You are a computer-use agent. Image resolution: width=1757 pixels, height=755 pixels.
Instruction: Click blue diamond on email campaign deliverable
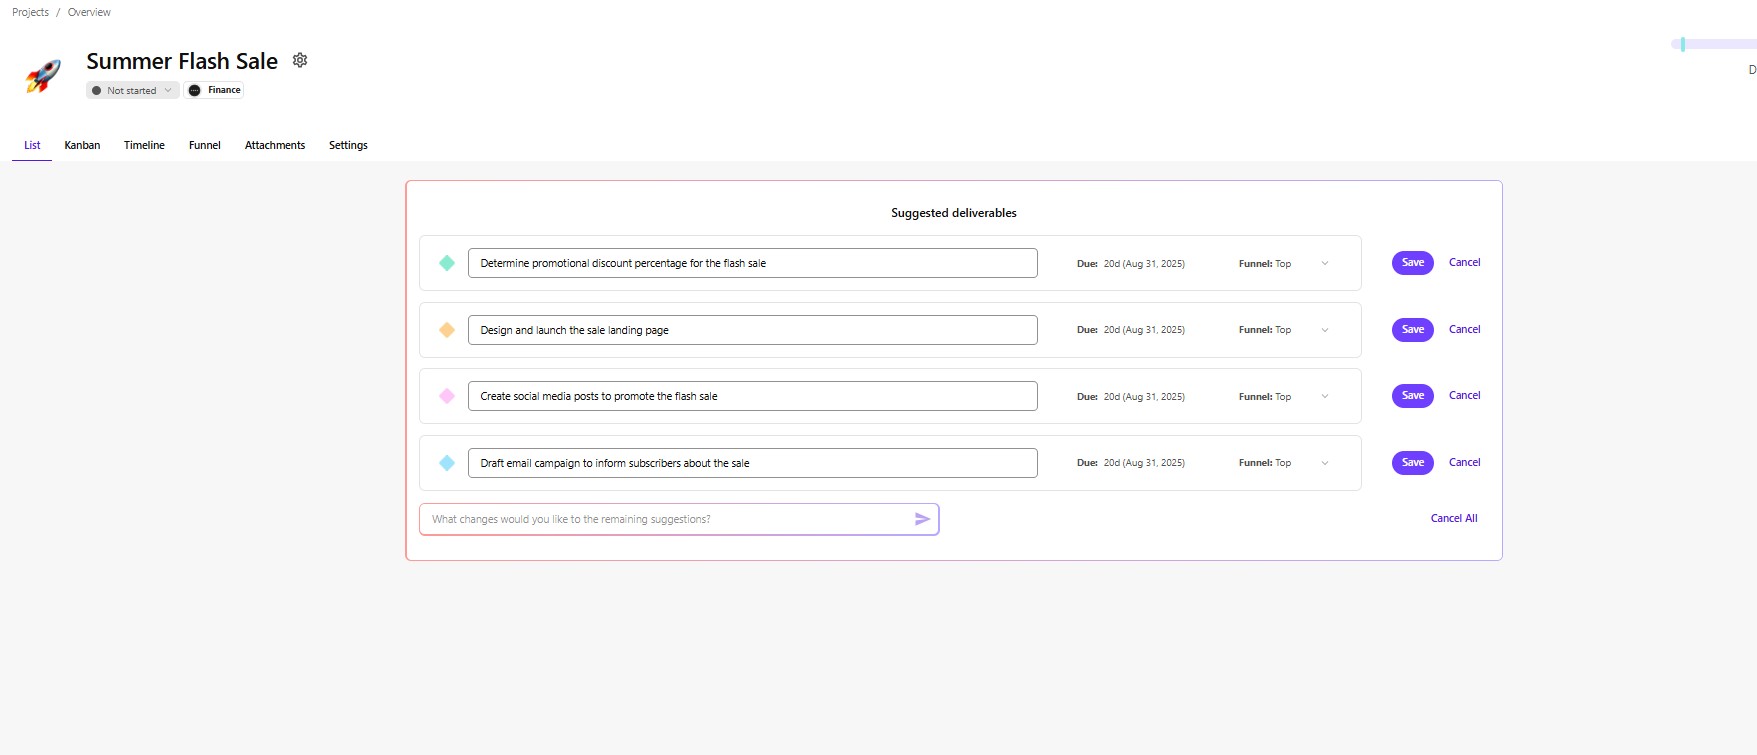(x=447, y=463)
